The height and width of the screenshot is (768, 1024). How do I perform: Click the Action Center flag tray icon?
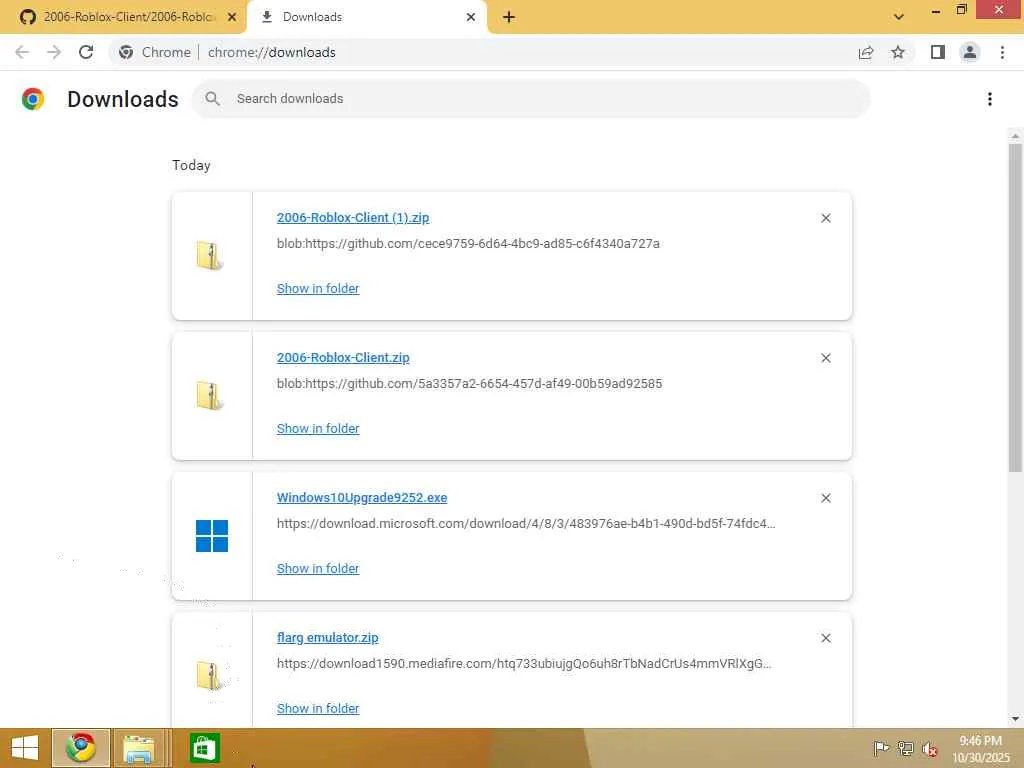881,748
